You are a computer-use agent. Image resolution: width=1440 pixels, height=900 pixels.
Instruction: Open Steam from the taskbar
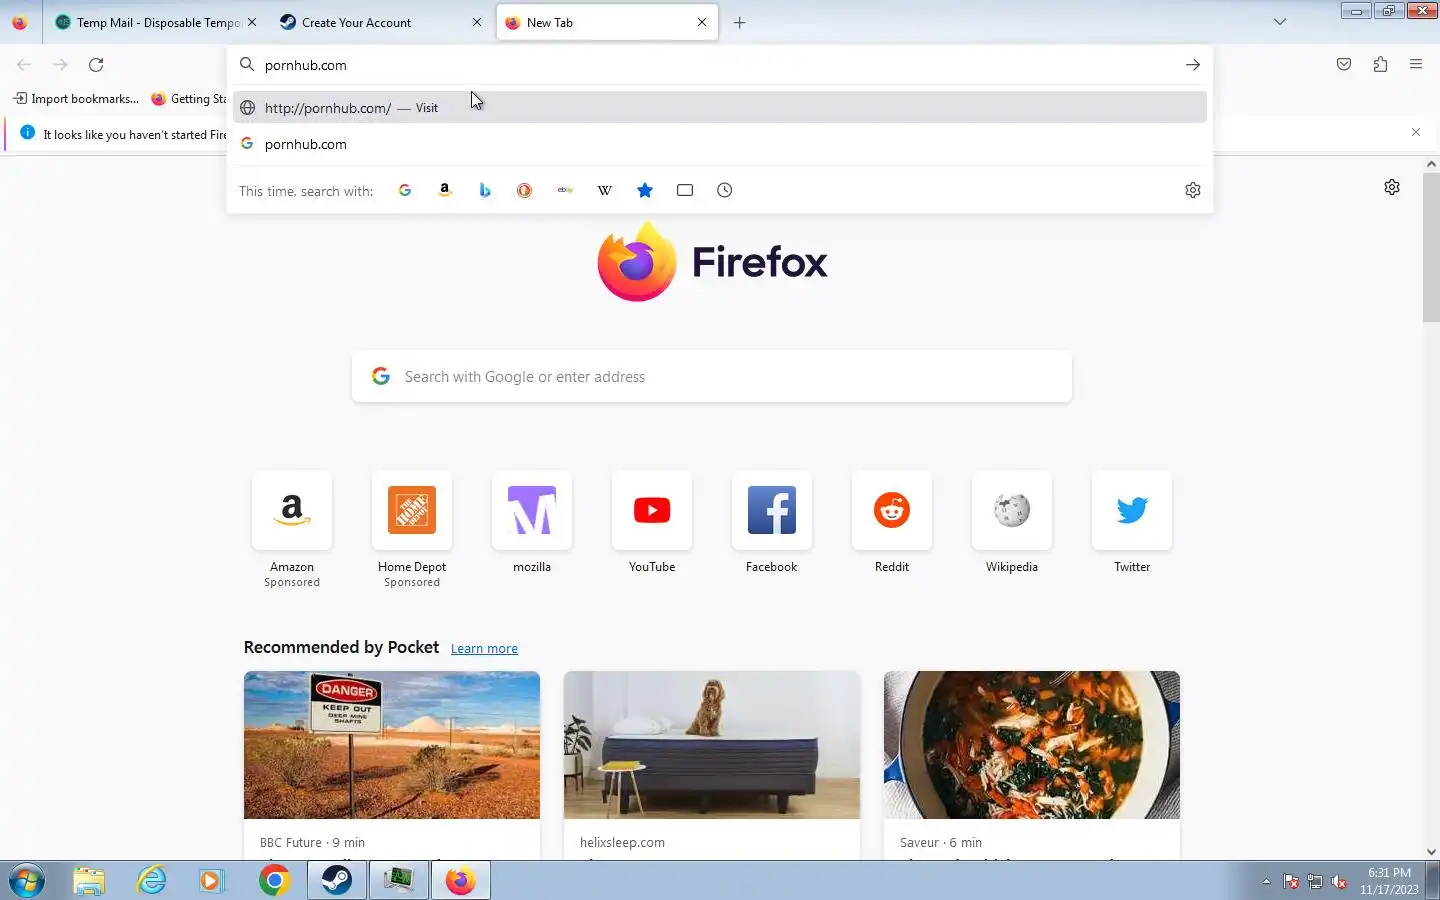click(337, 881)
